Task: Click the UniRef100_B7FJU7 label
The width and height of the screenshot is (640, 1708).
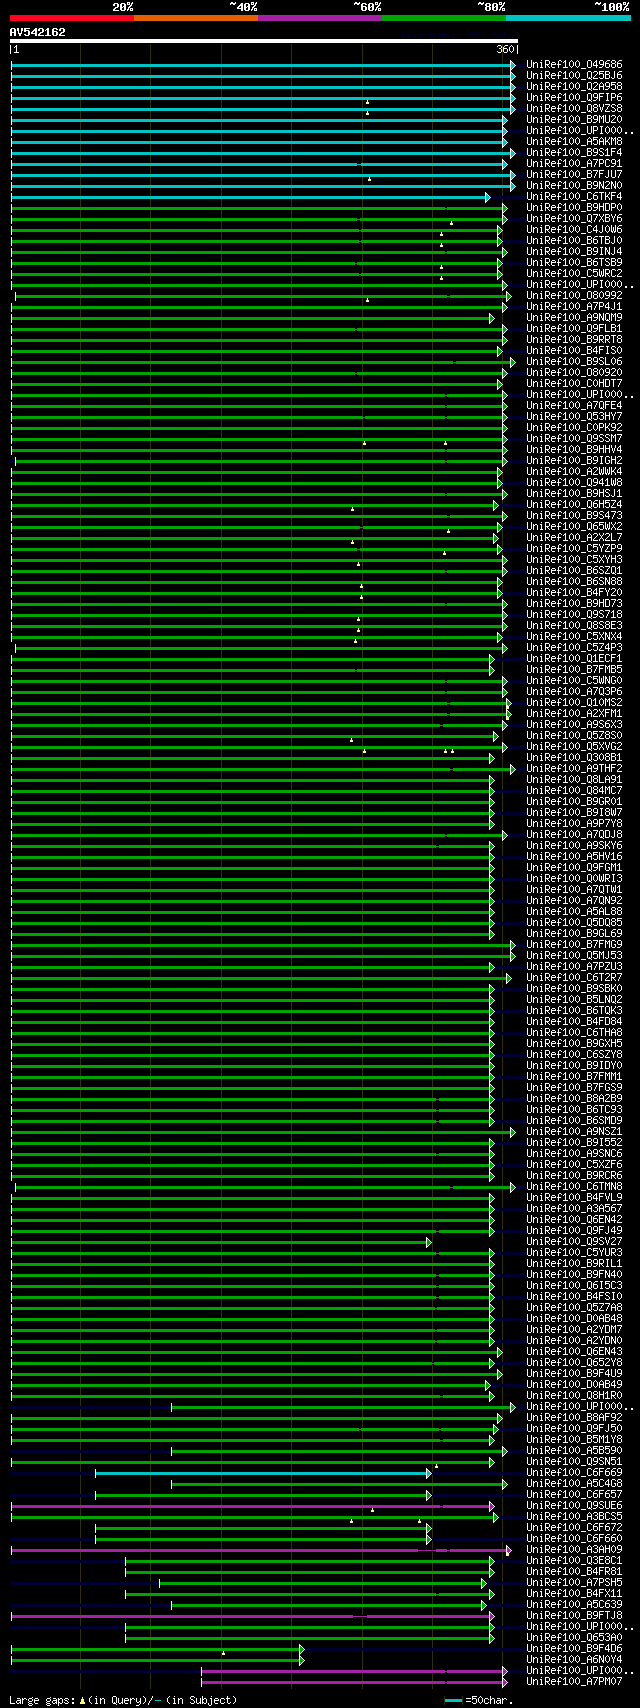Action: [x=574, y=175]
